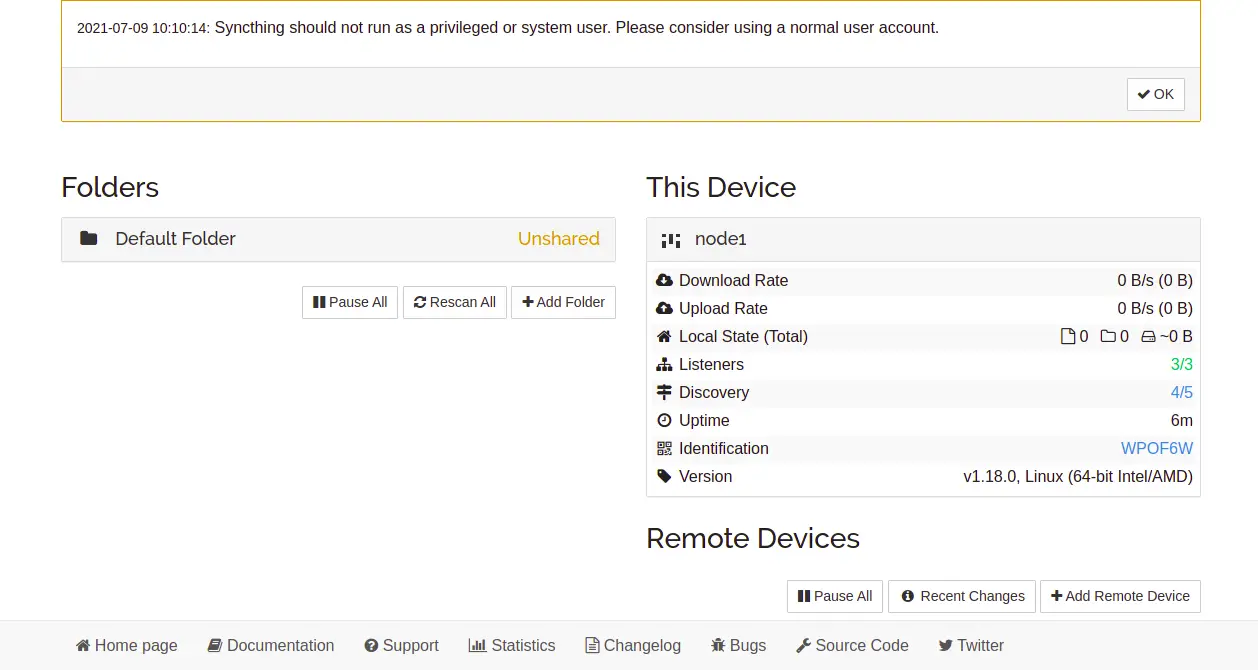Viewport: 1258px width, 670px height.
Task: Click the folder icon beside Default Folder
Action: coord(89,239)
